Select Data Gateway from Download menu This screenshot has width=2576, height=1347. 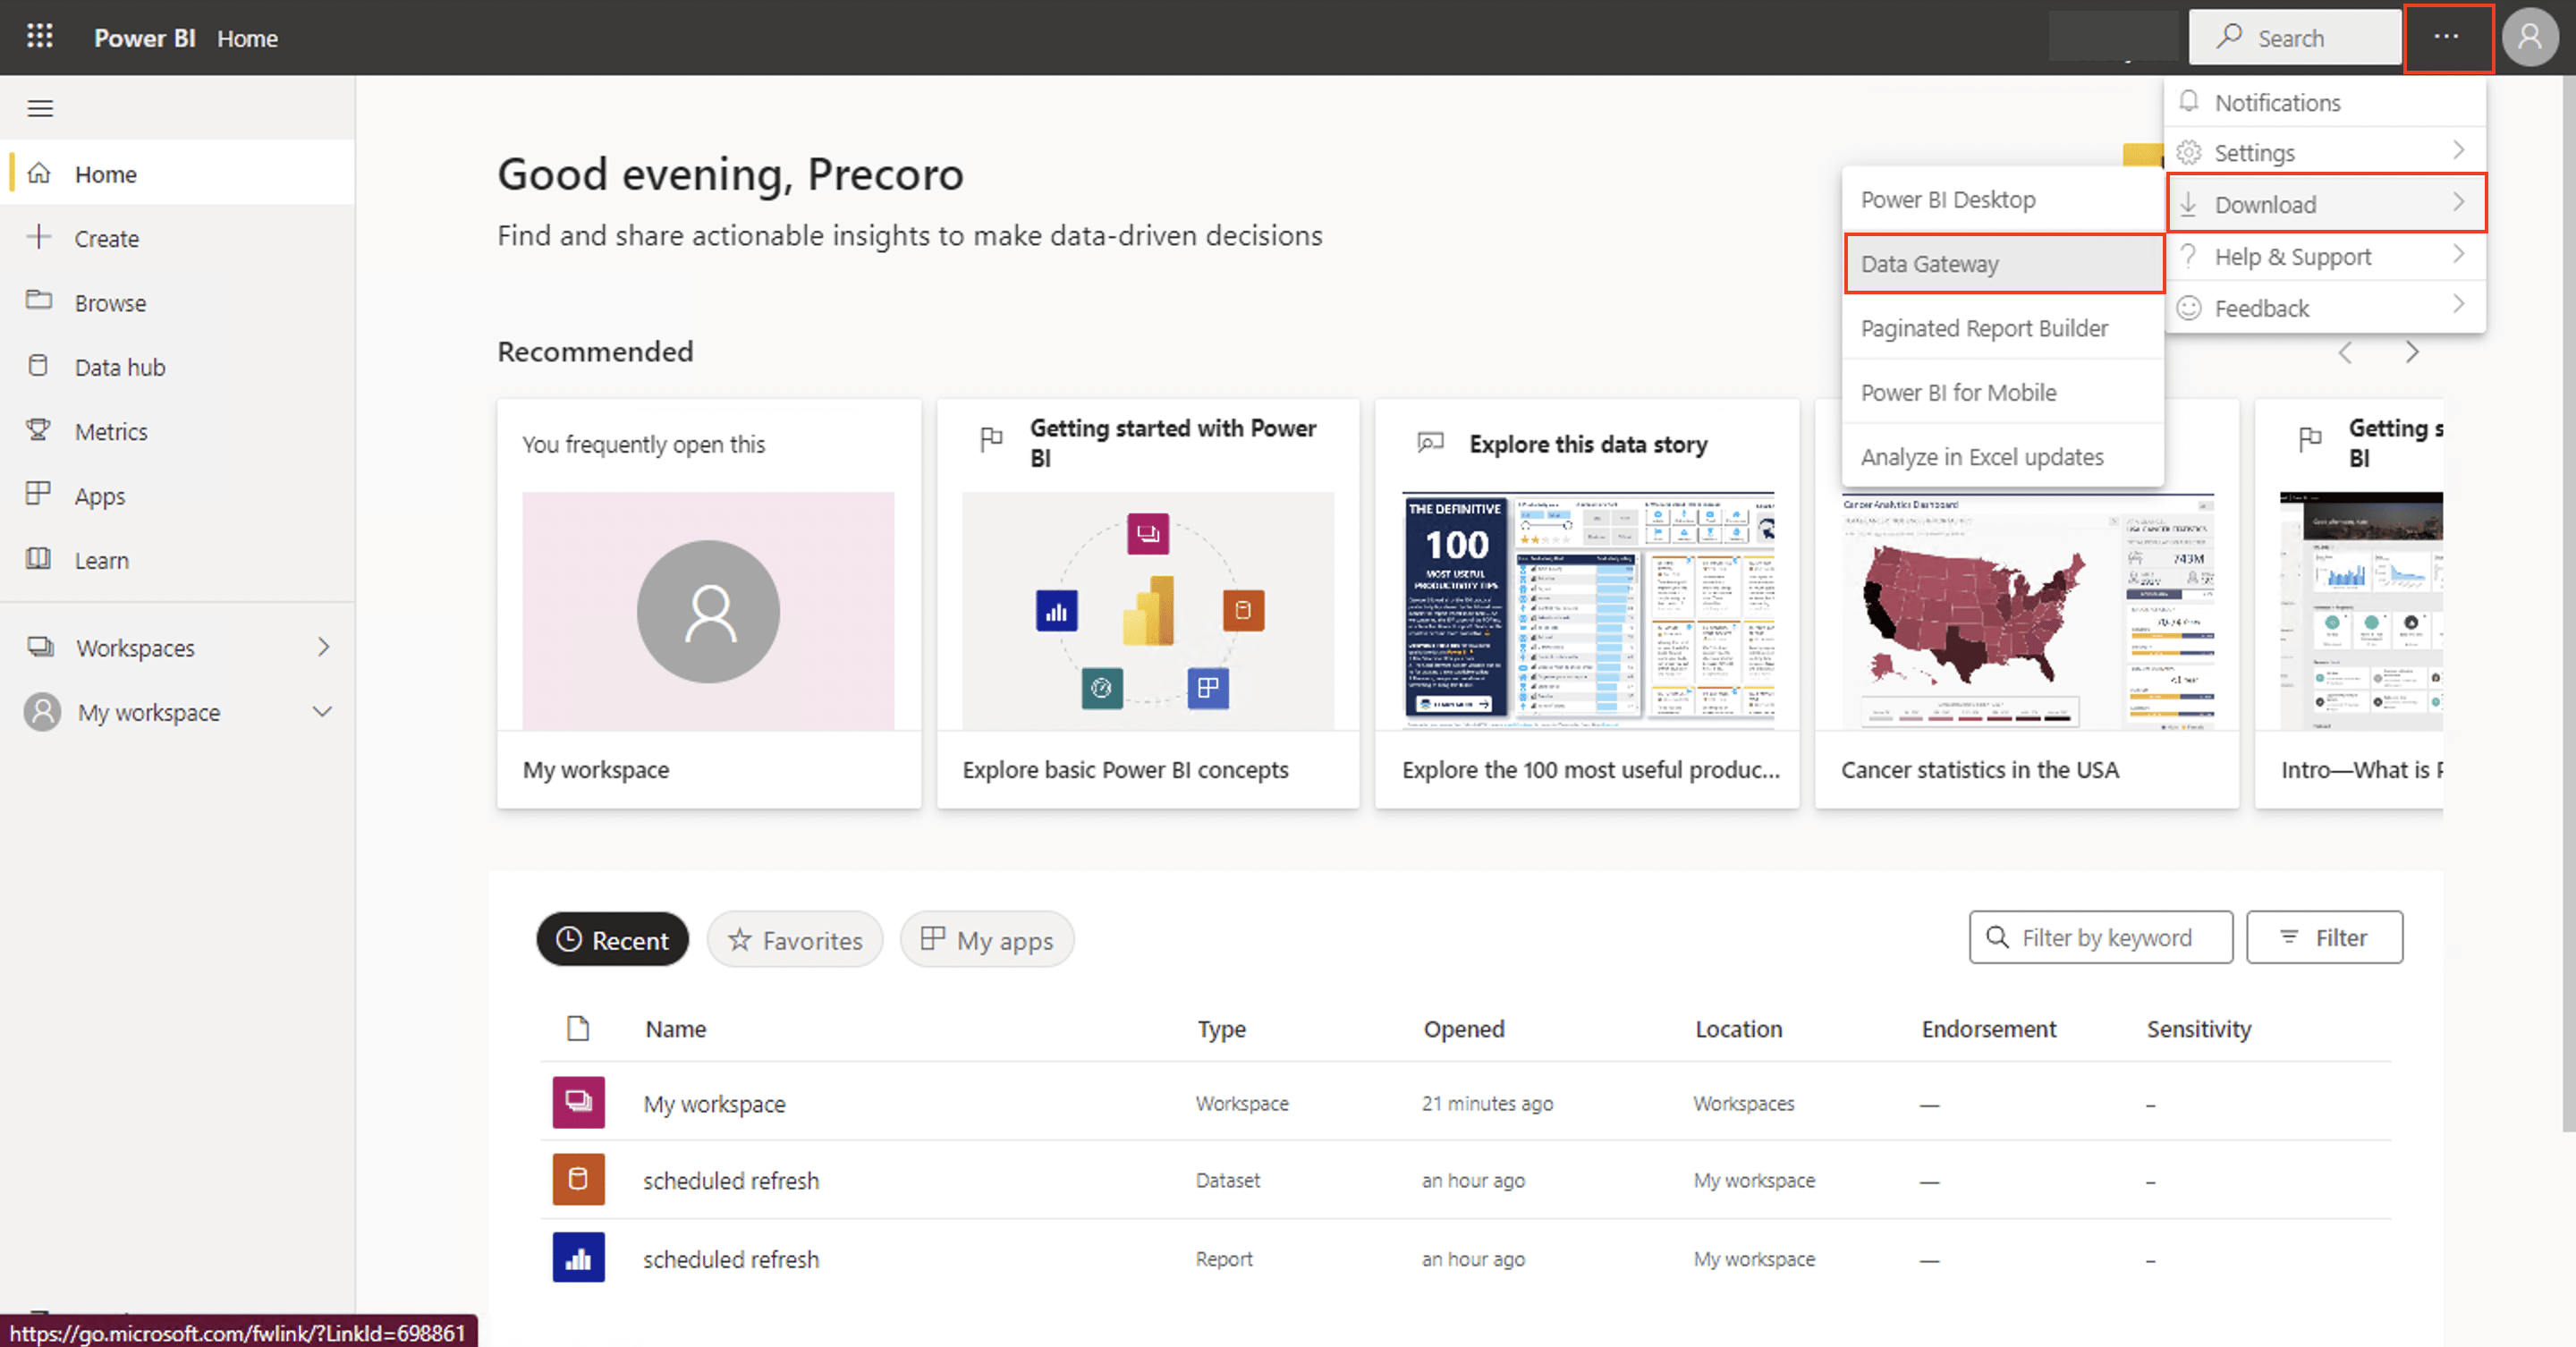click(x=2004, y=264)
